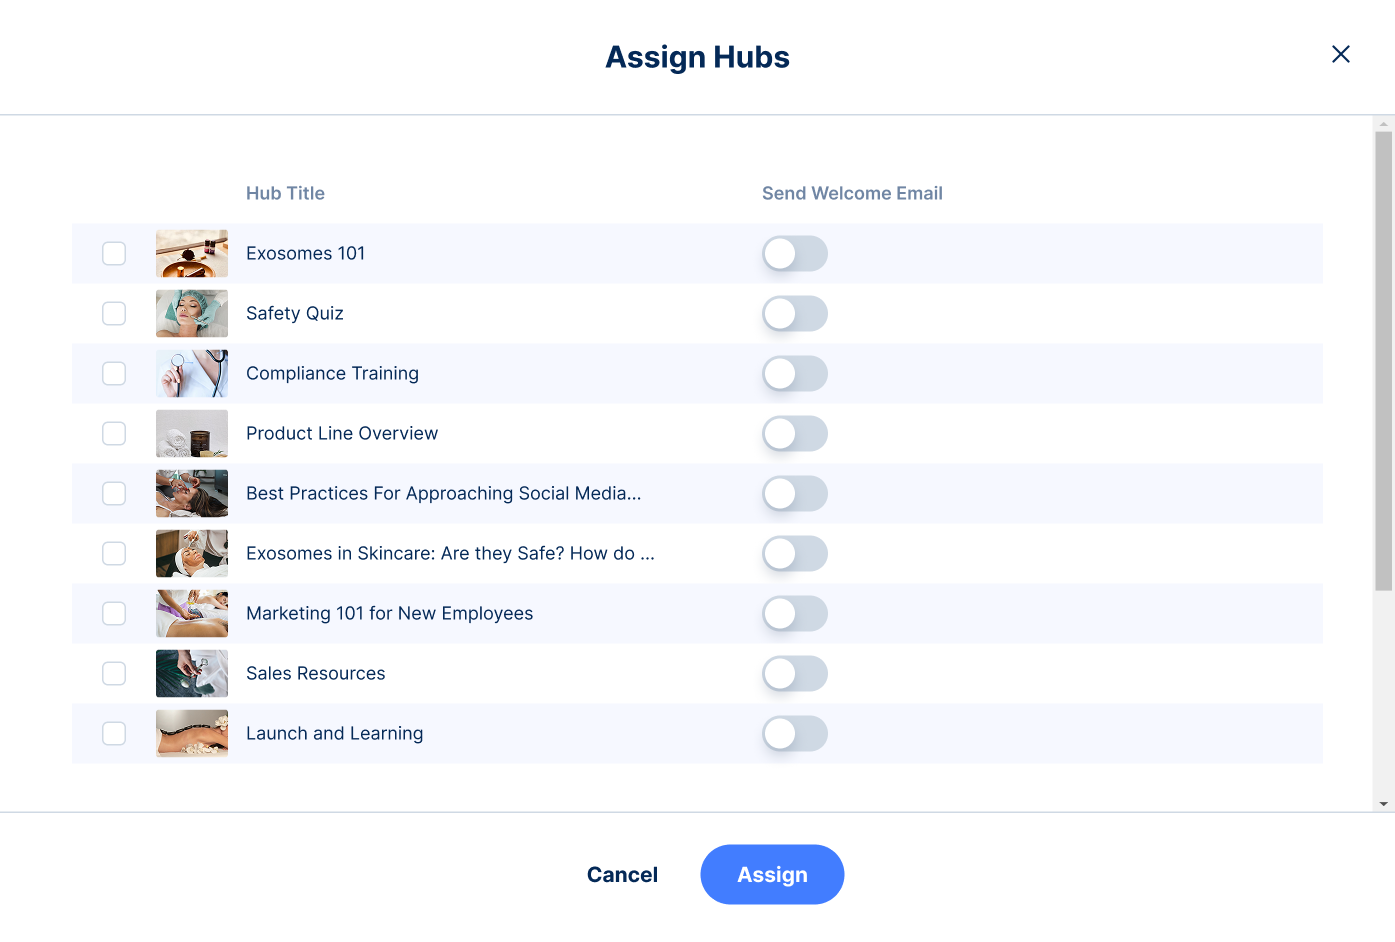Image resolution: width=1395 pixels, height=942 pixels.
Task: Click the Send Welcome Email column header
Action: (x=852, y=193)
